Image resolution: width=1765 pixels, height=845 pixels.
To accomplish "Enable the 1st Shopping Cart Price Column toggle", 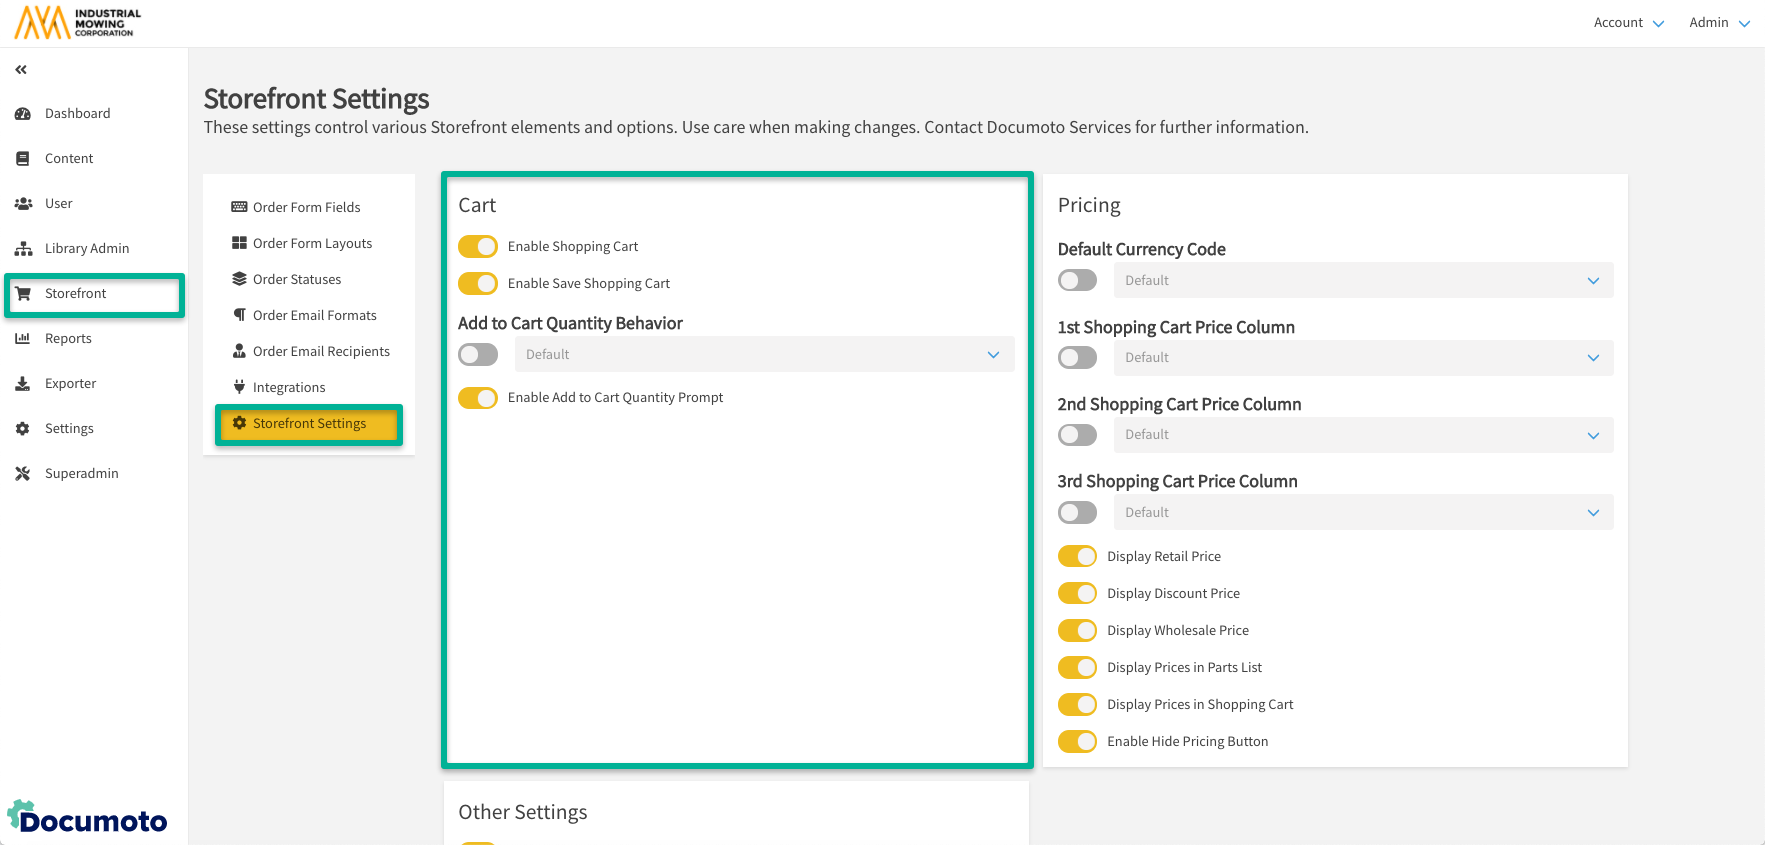I will (x=1077, y=357).
